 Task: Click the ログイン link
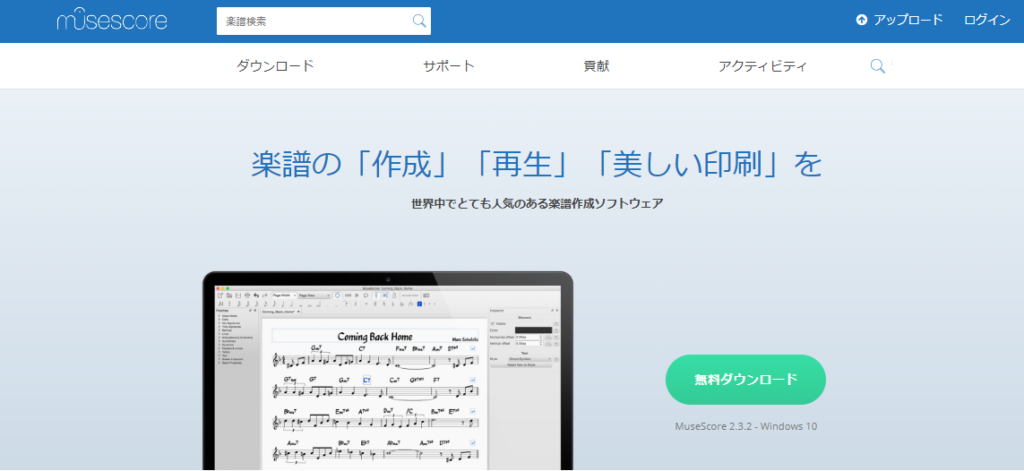pos(986,20)
